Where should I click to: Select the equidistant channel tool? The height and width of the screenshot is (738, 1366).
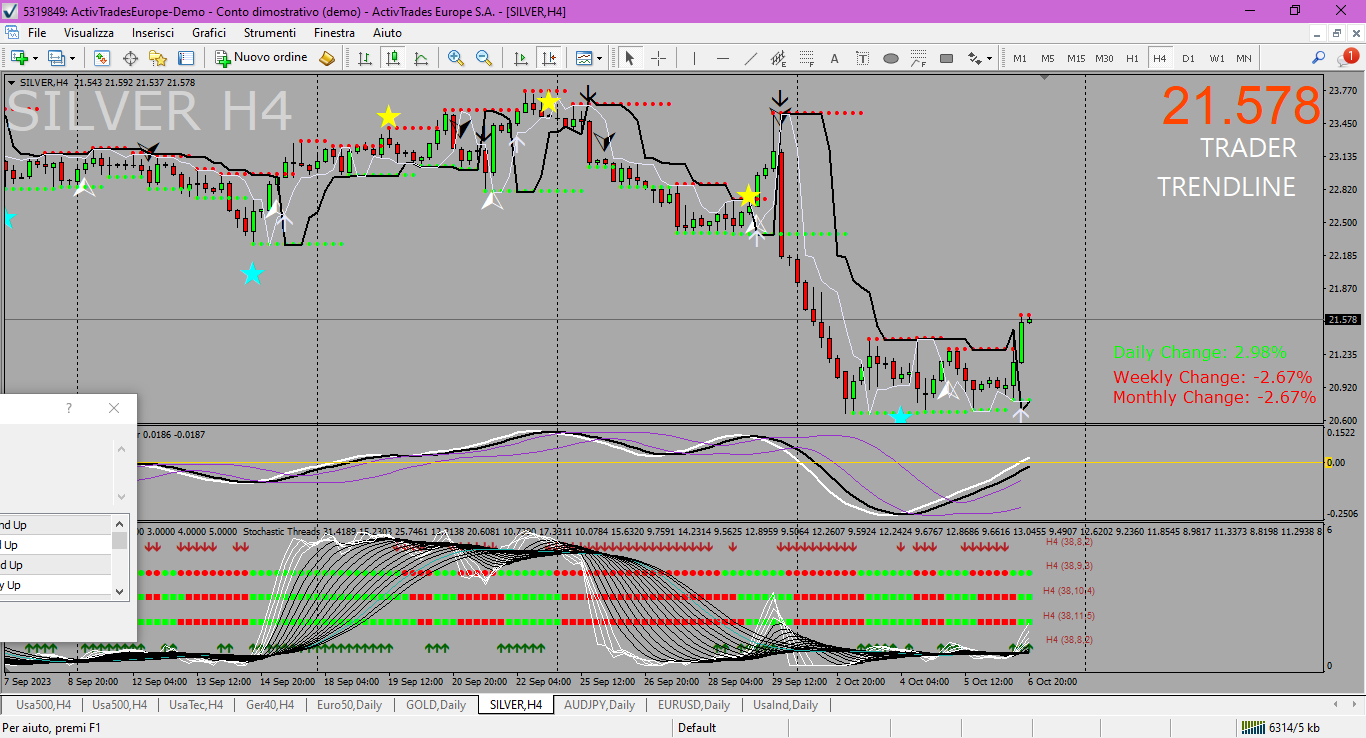coord(778,58)
